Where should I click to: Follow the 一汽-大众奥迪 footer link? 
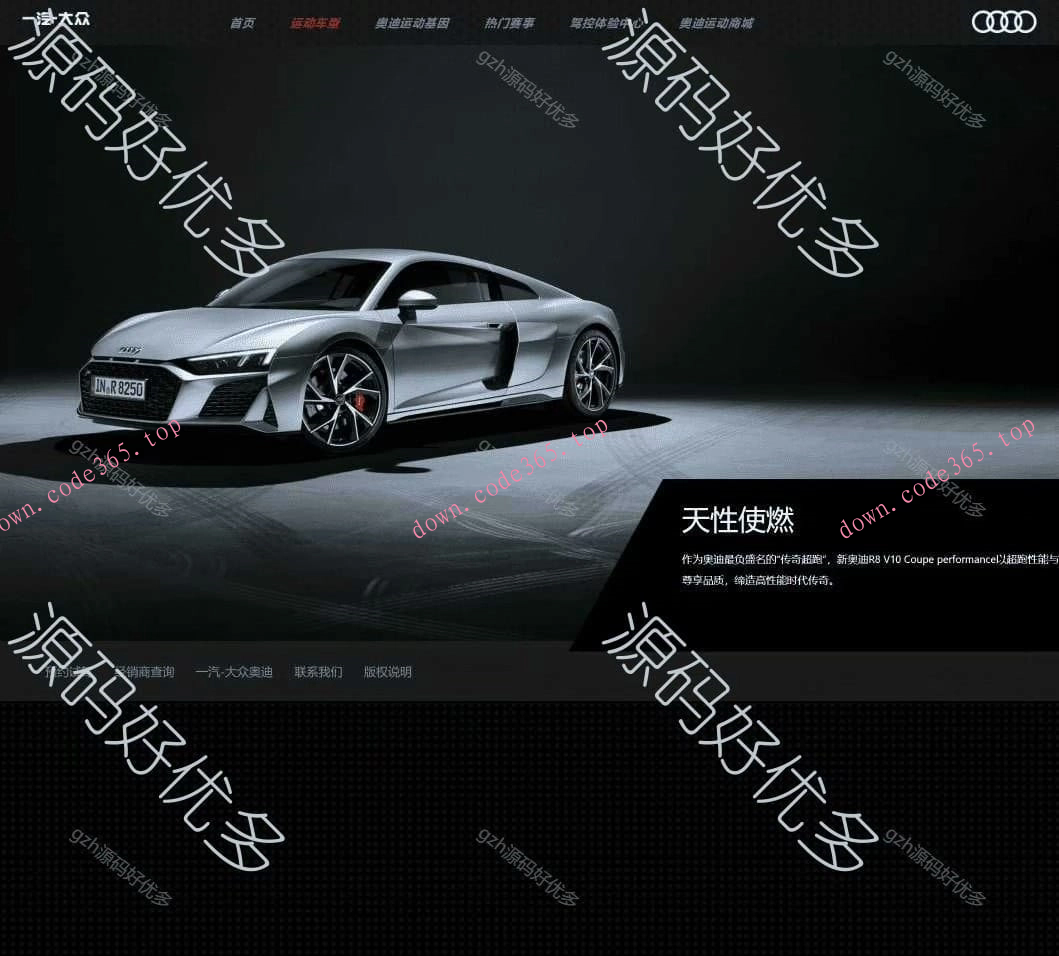tap(234, 672)
